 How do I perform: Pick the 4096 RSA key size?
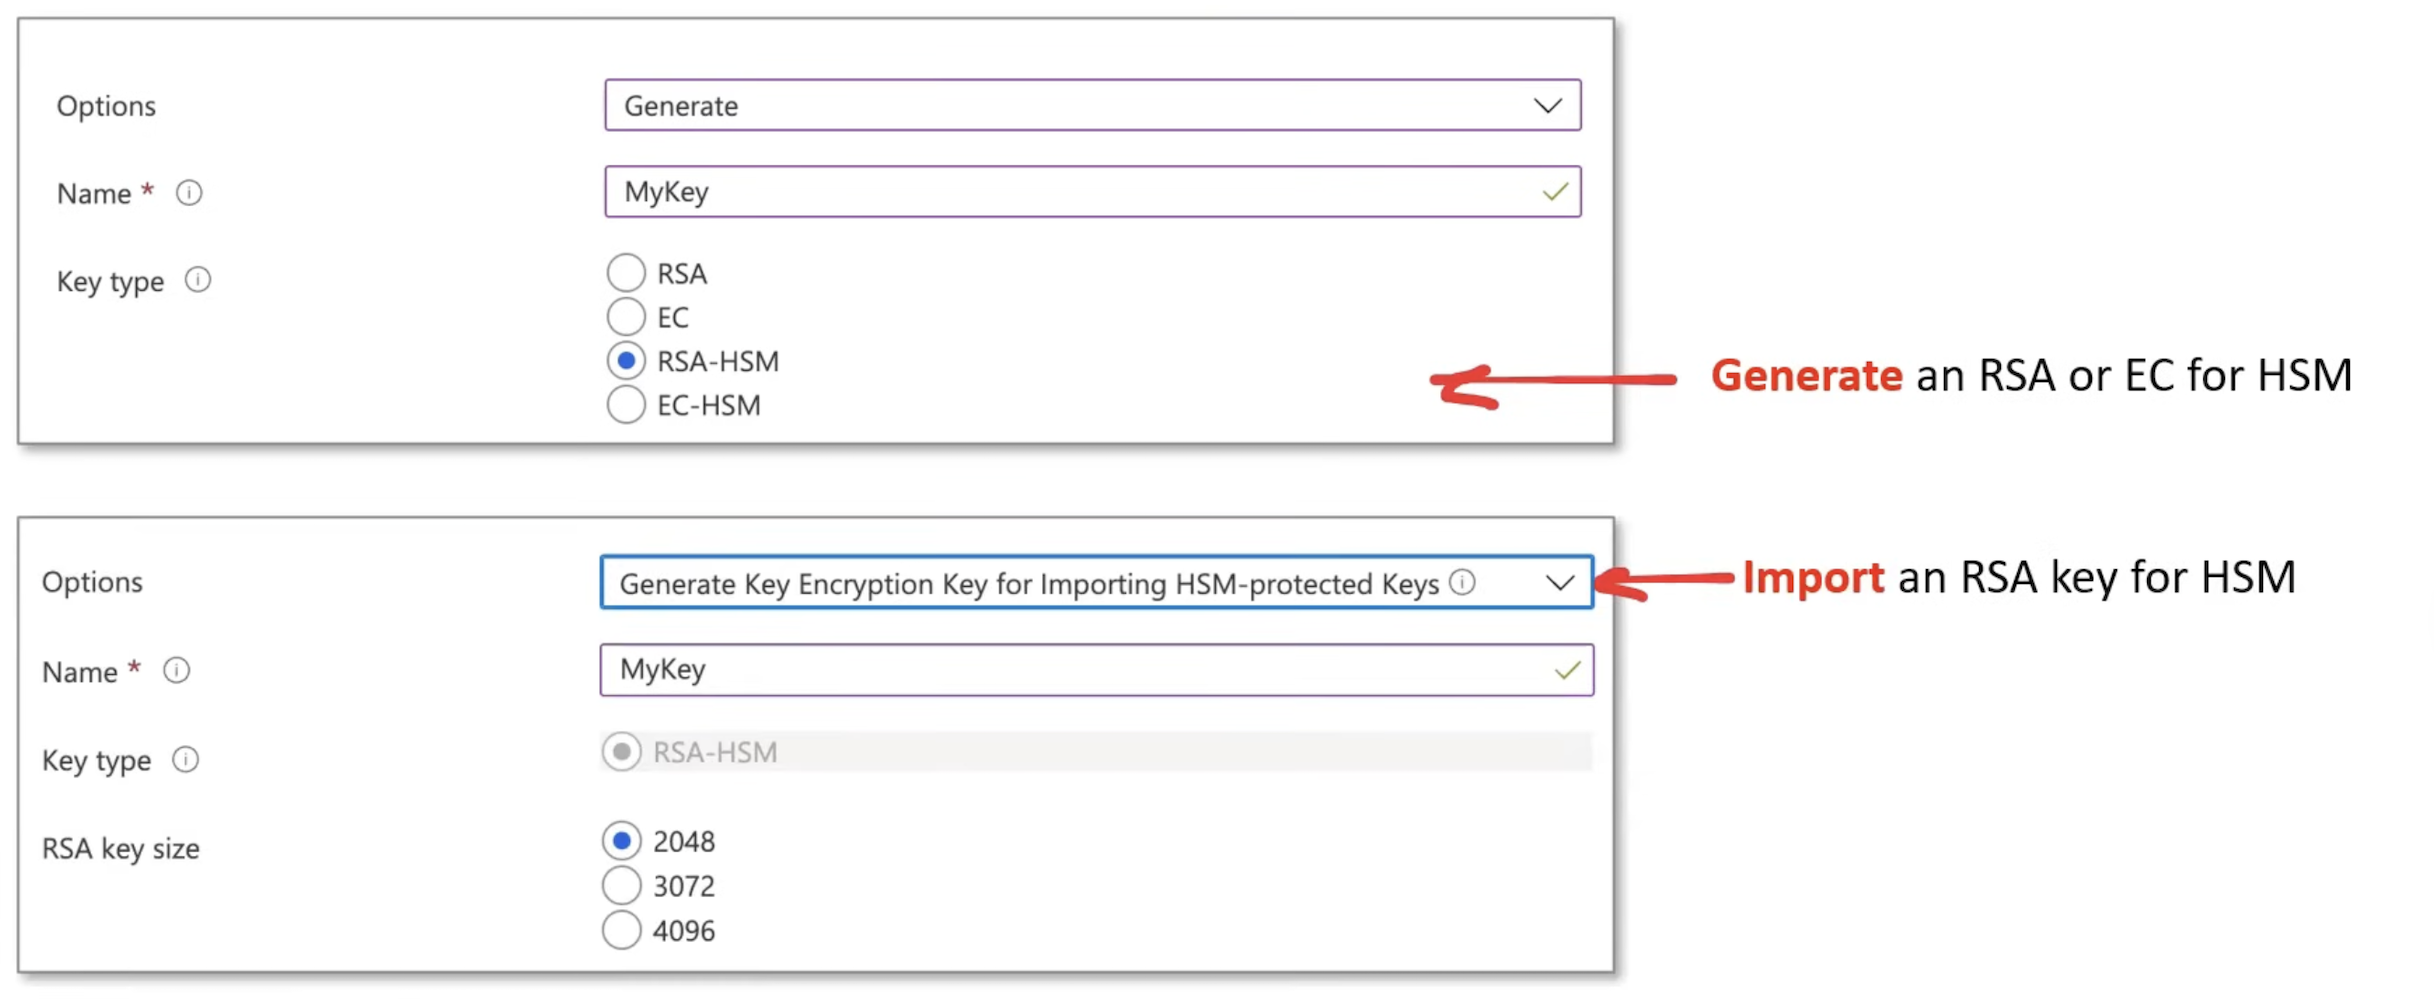(622, 930)
